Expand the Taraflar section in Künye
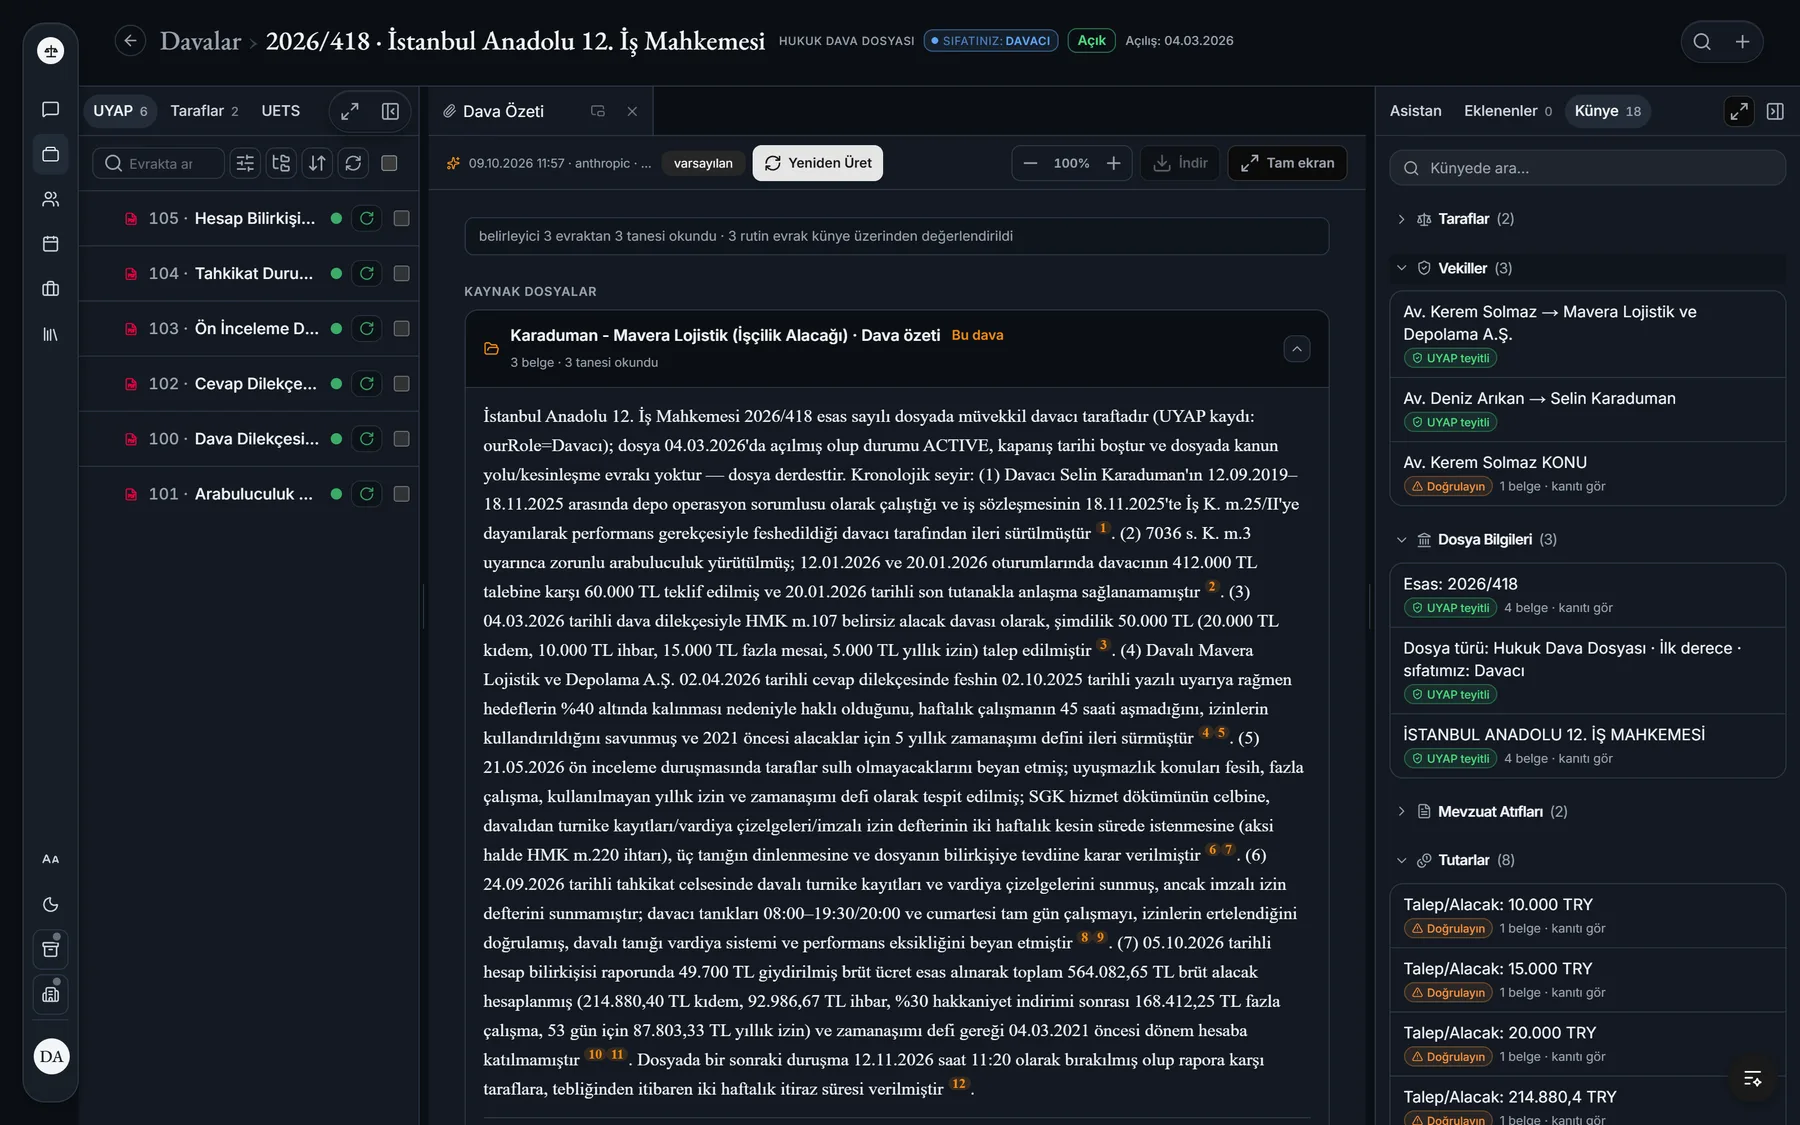 click(1401, 219)
